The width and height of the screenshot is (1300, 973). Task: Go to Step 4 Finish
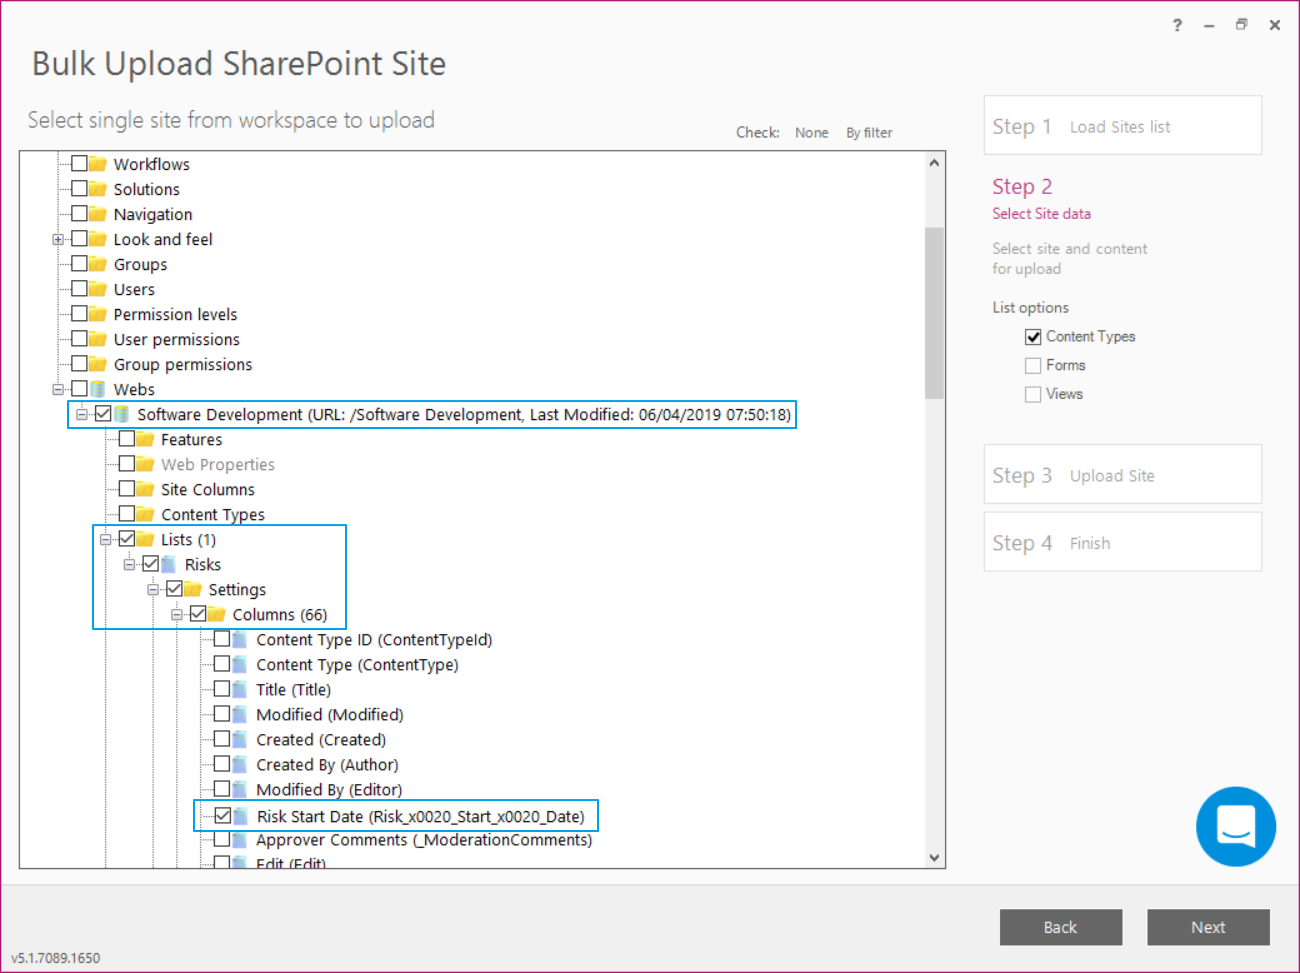click(x=1122, y=542)
